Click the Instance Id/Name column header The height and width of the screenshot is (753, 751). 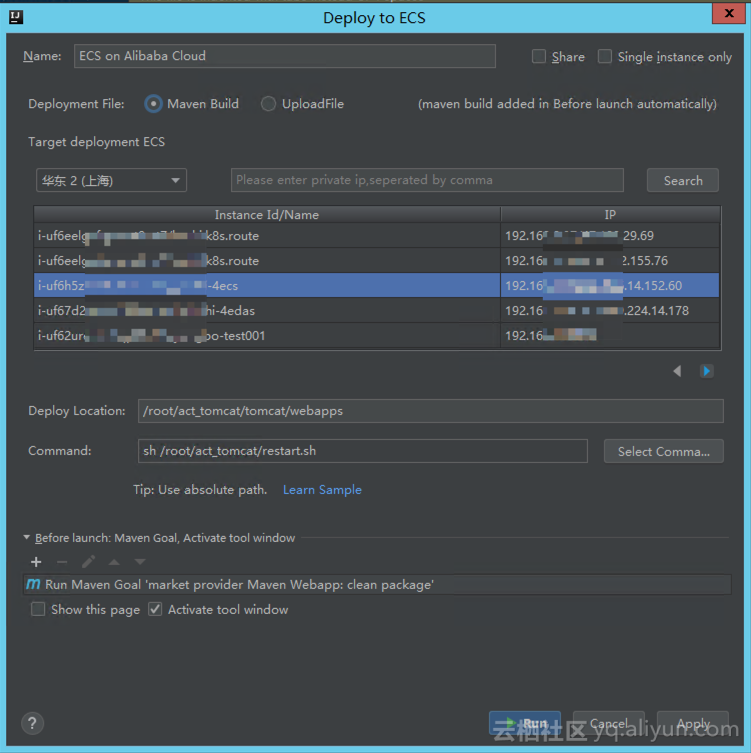click(x=267, y=215)
